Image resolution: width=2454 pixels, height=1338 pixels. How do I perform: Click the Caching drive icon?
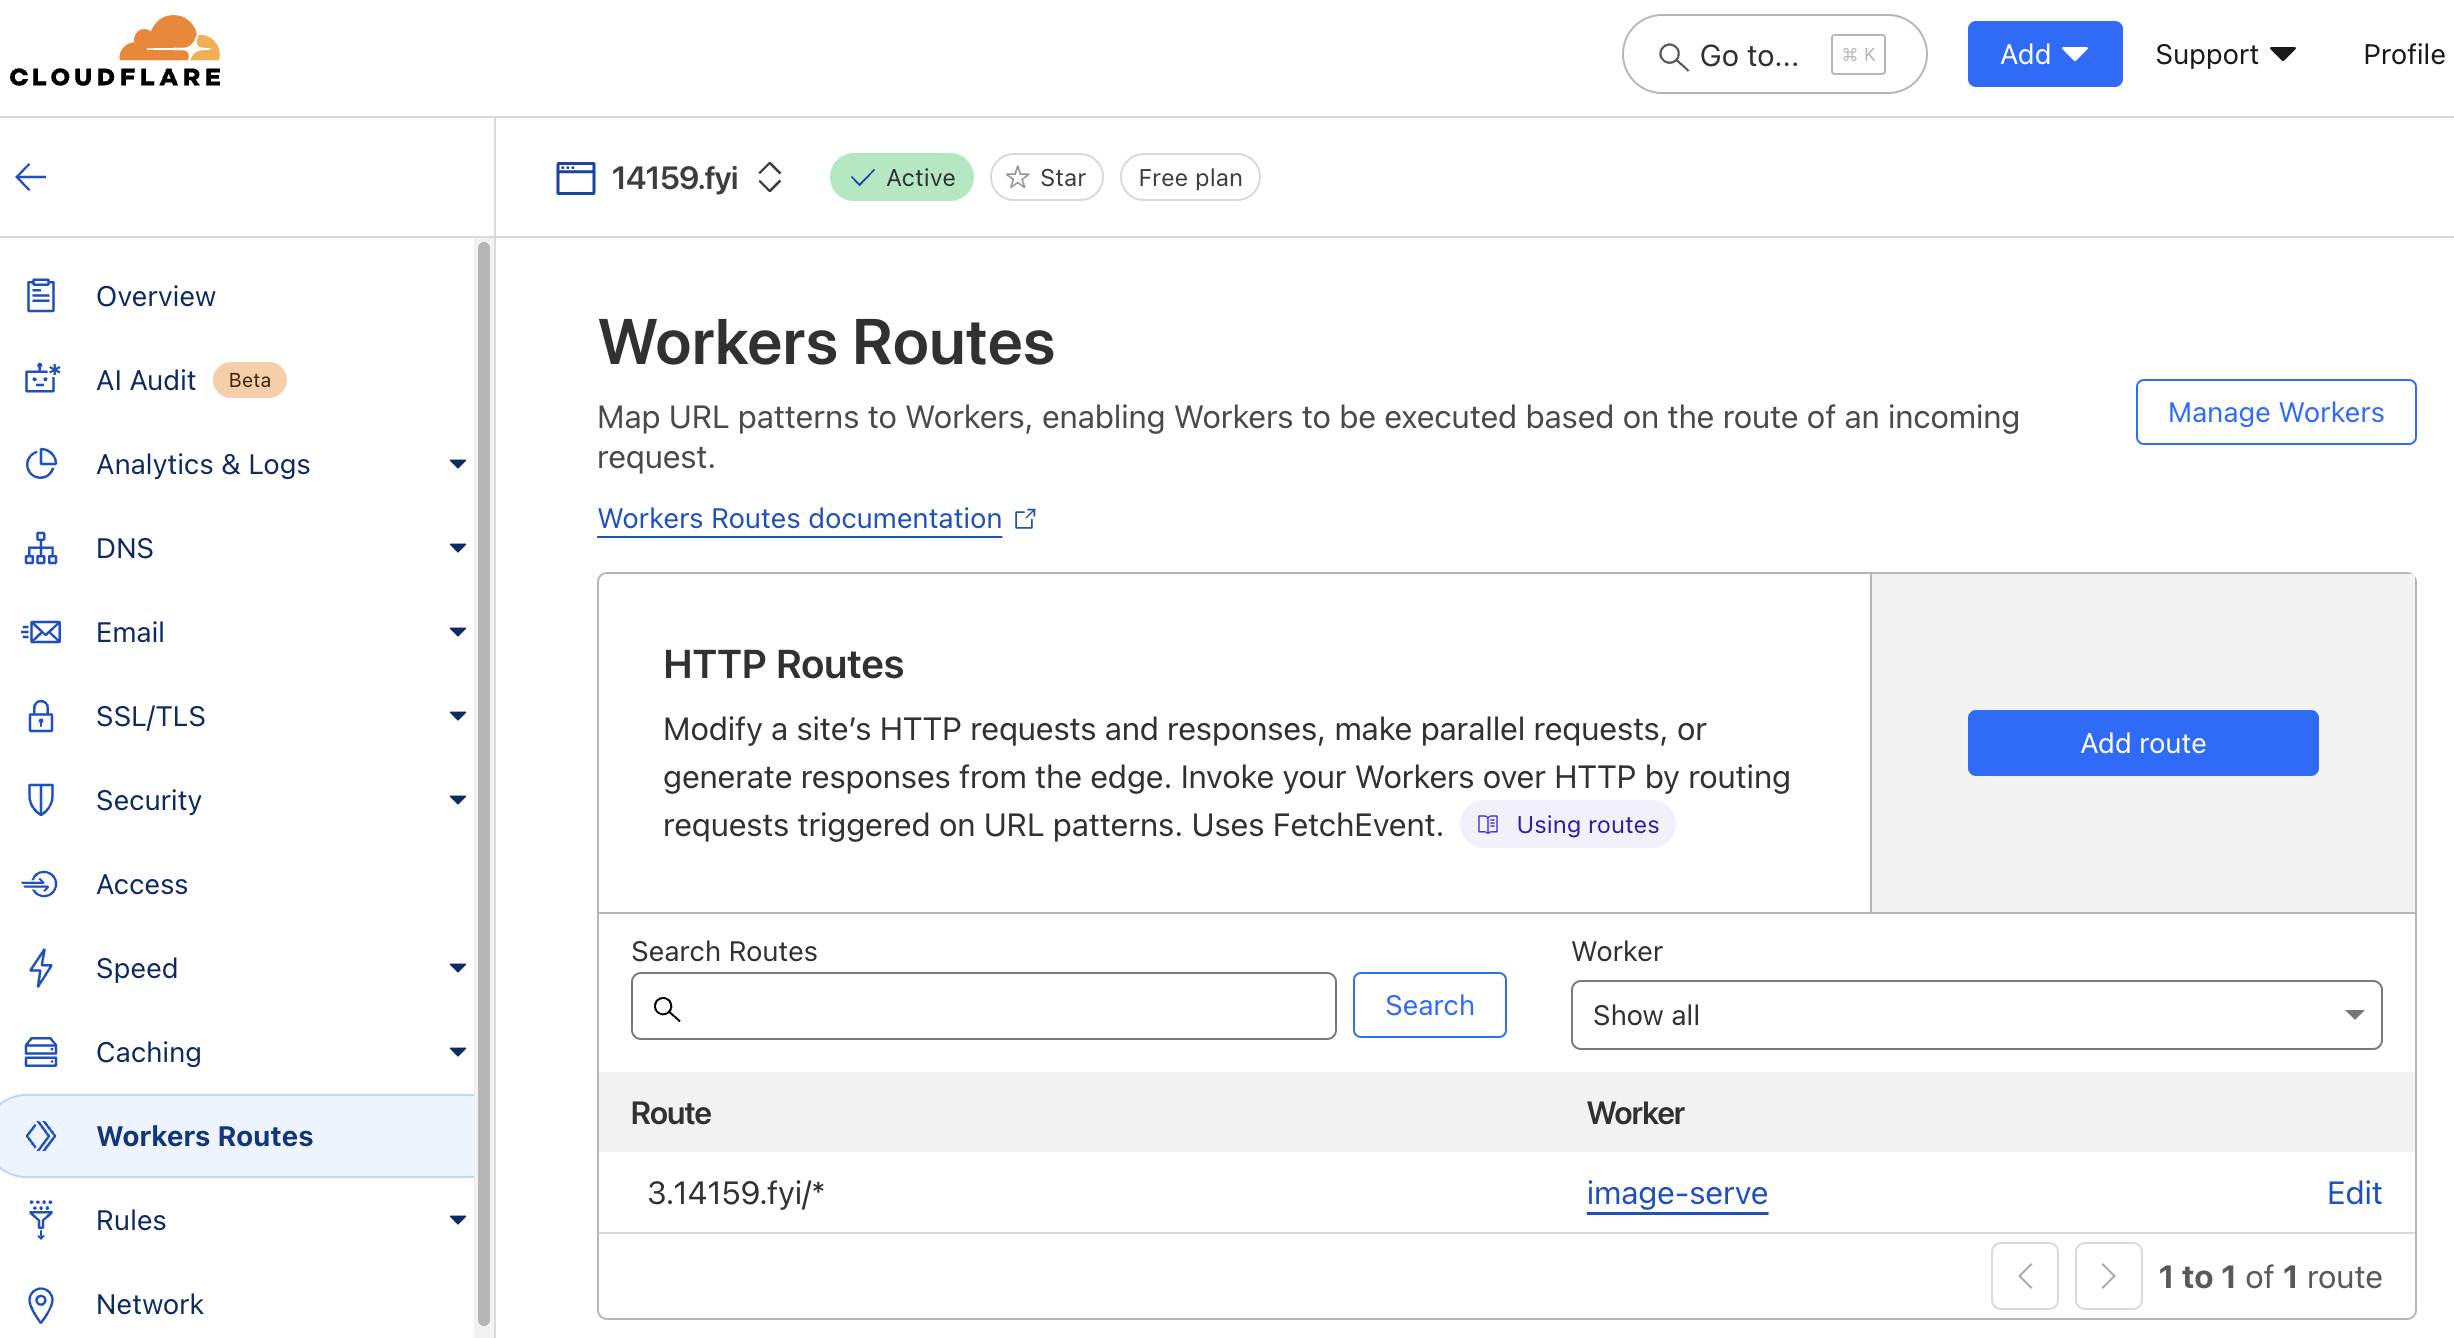[41, 1052]
